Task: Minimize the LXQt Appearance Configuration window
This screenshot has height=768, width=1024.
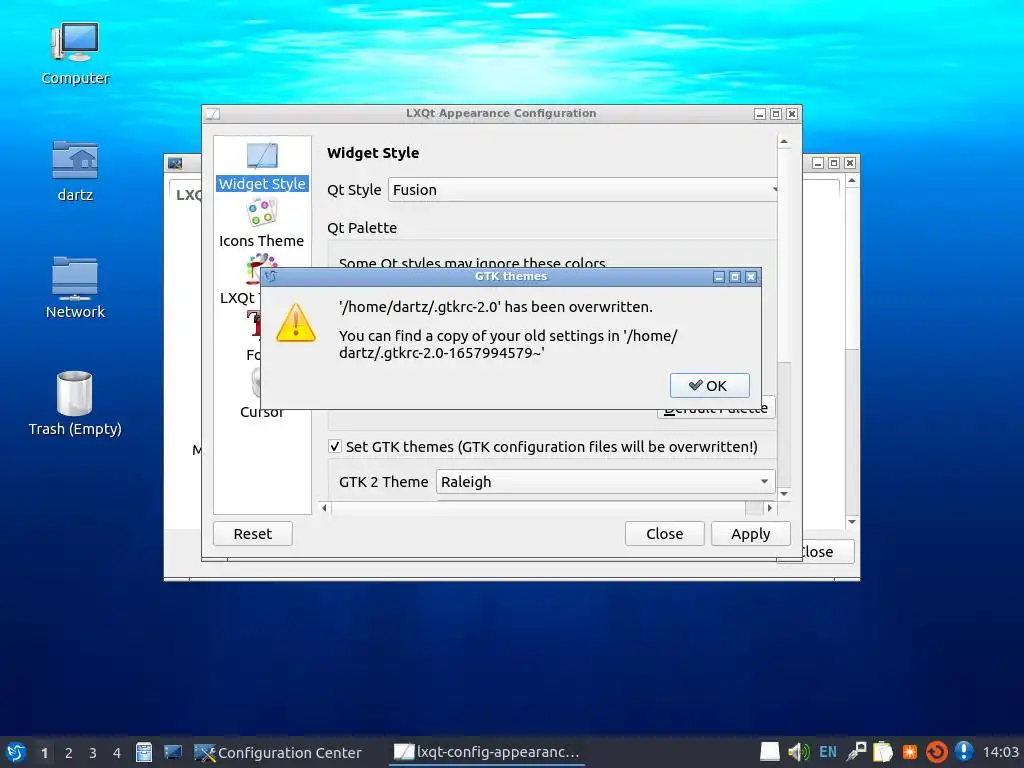Action: tap(760, 114)
